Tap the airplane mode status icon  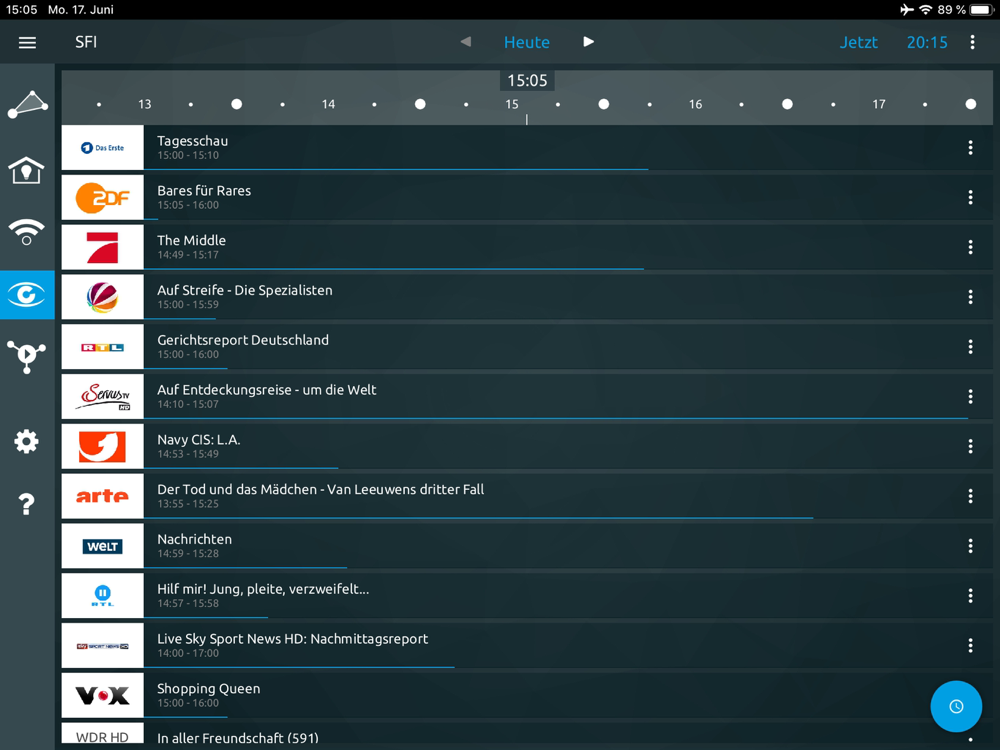906,10
